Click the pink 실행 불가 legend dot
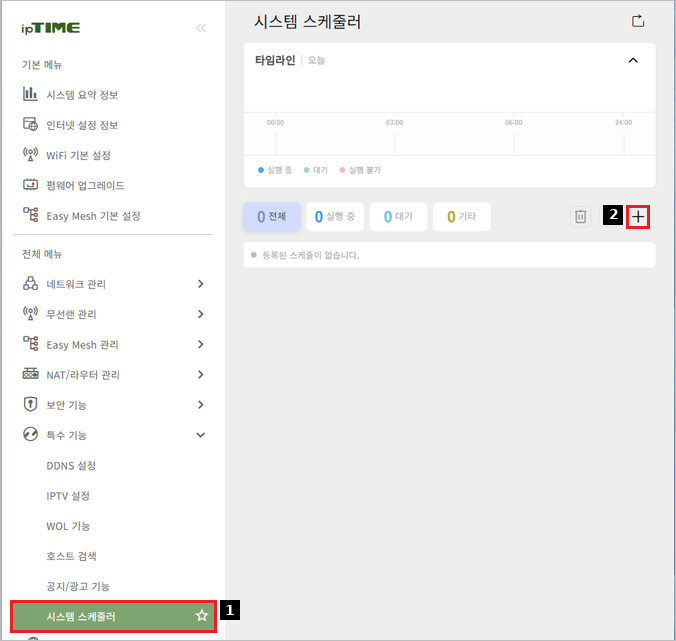676x641 pixels. (342, 170)
